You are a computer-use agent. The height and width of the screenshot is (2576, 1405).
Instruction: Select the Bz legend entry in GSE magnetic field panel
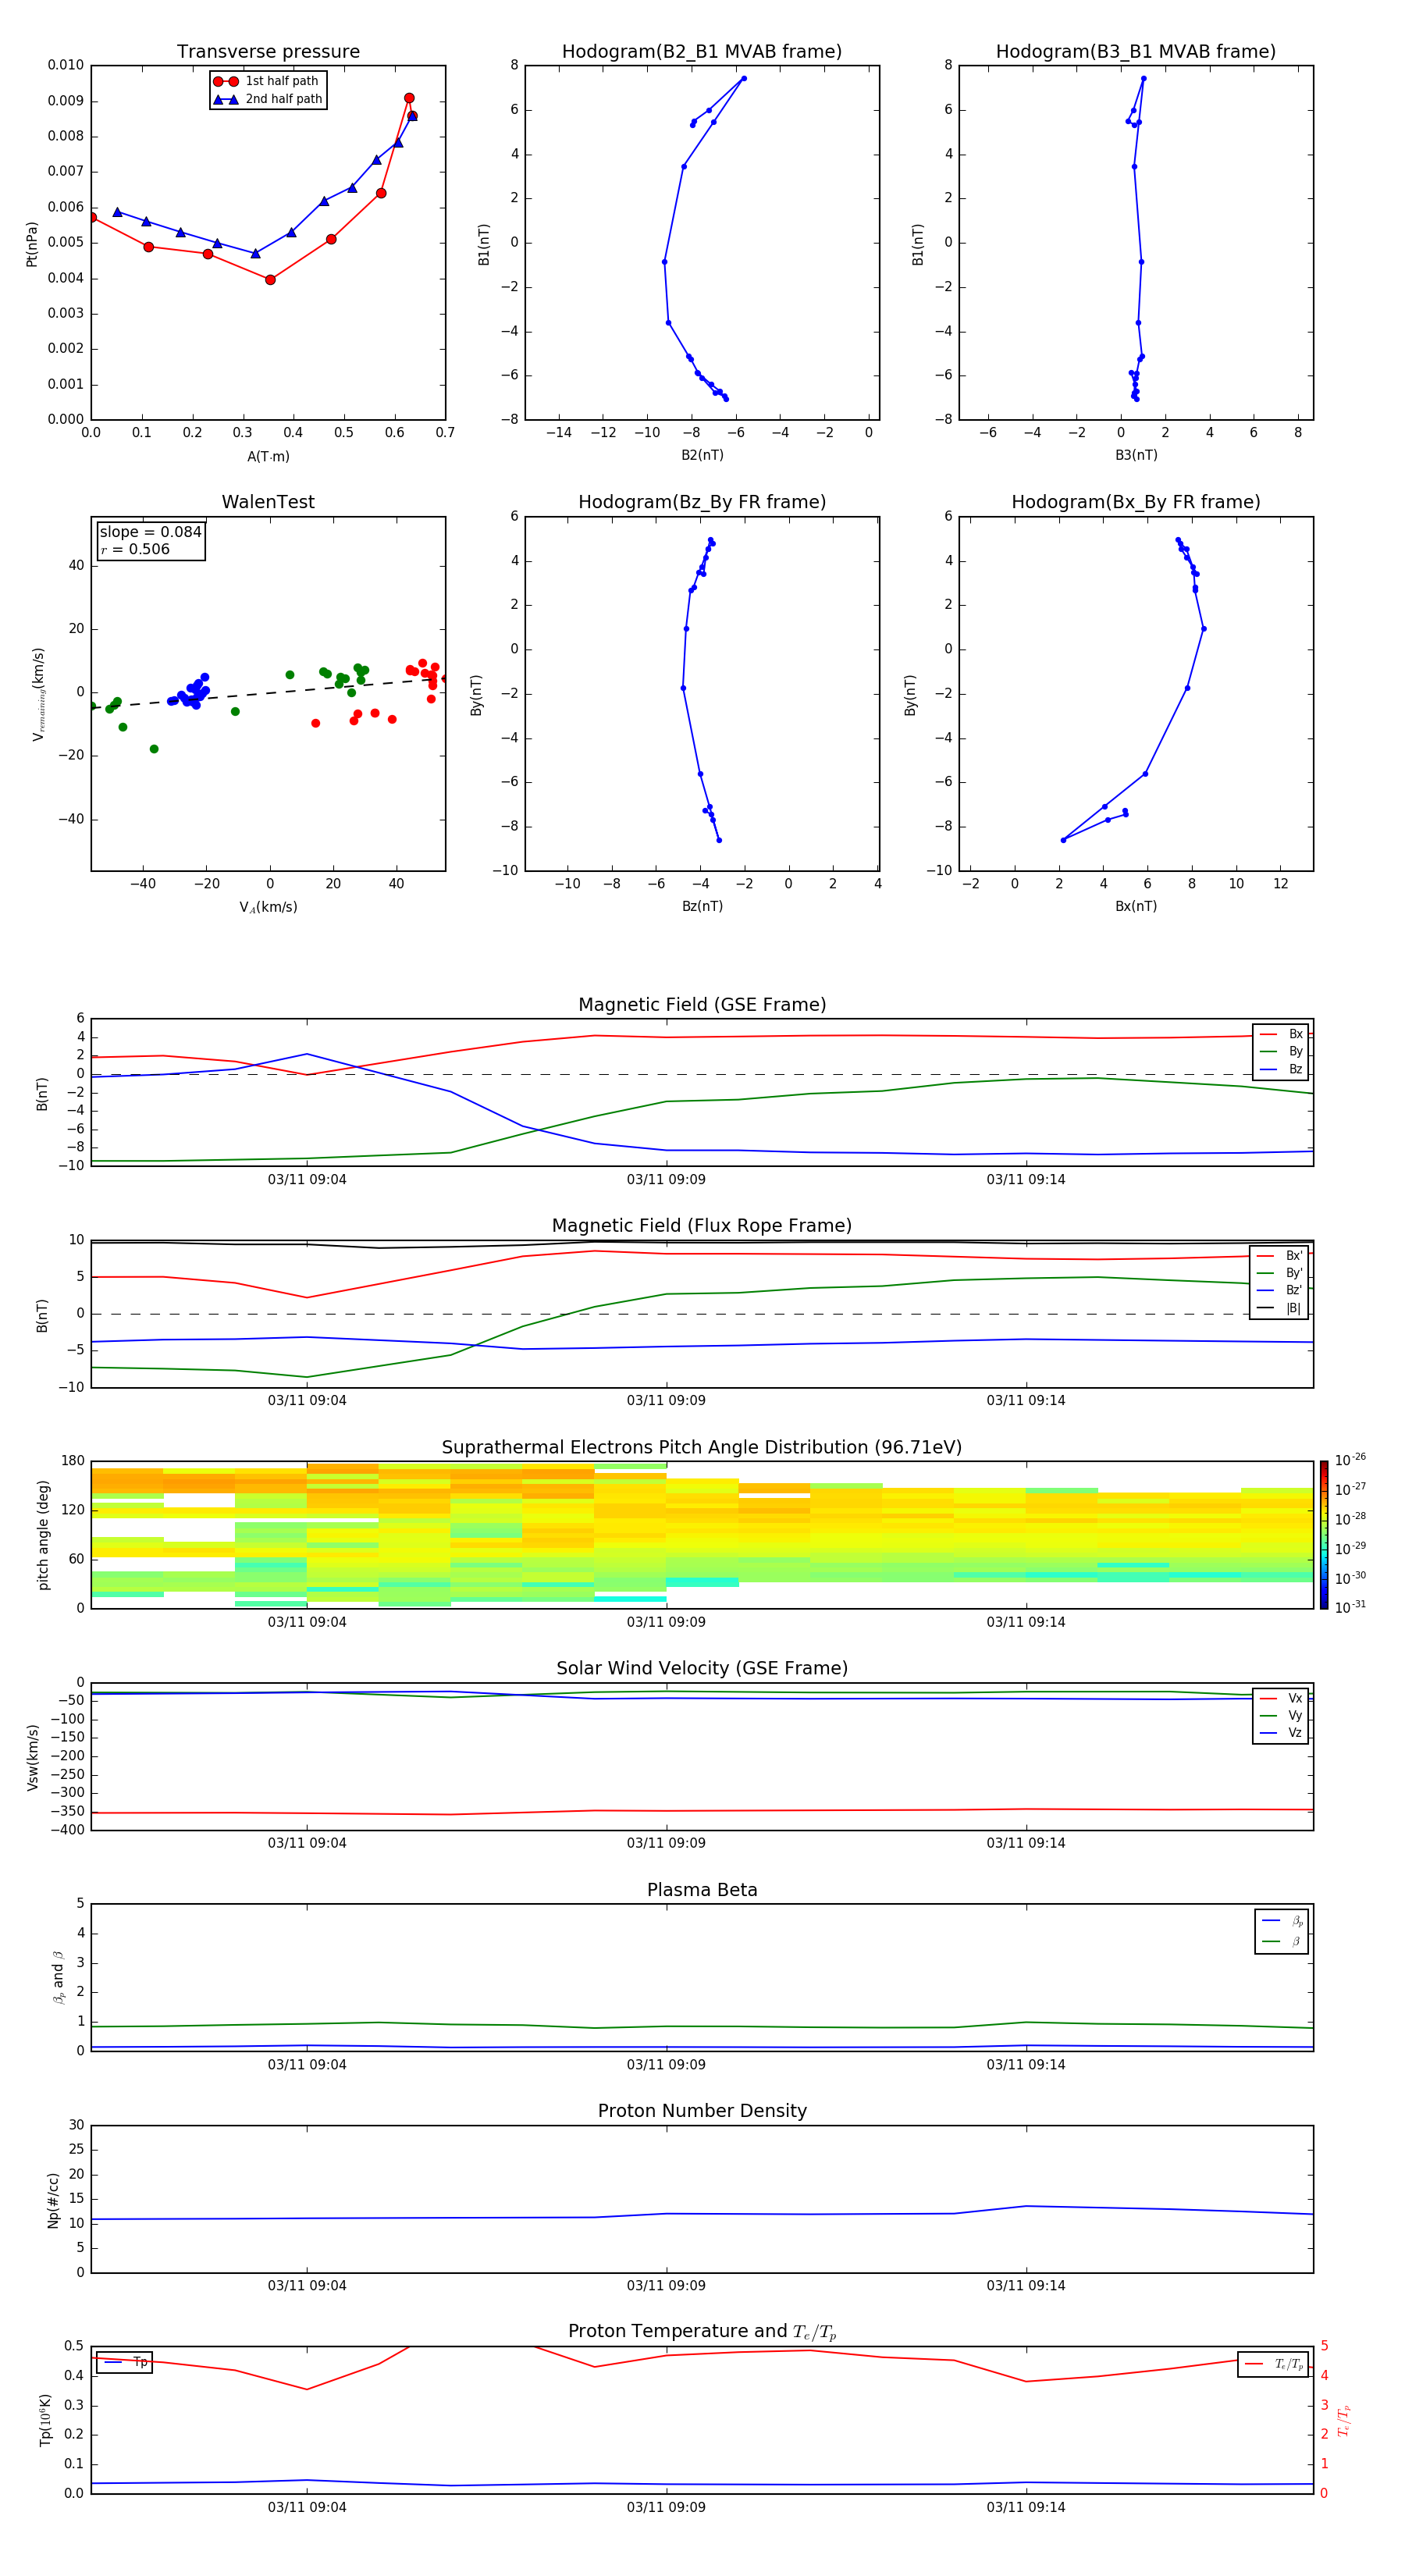1281,1069
